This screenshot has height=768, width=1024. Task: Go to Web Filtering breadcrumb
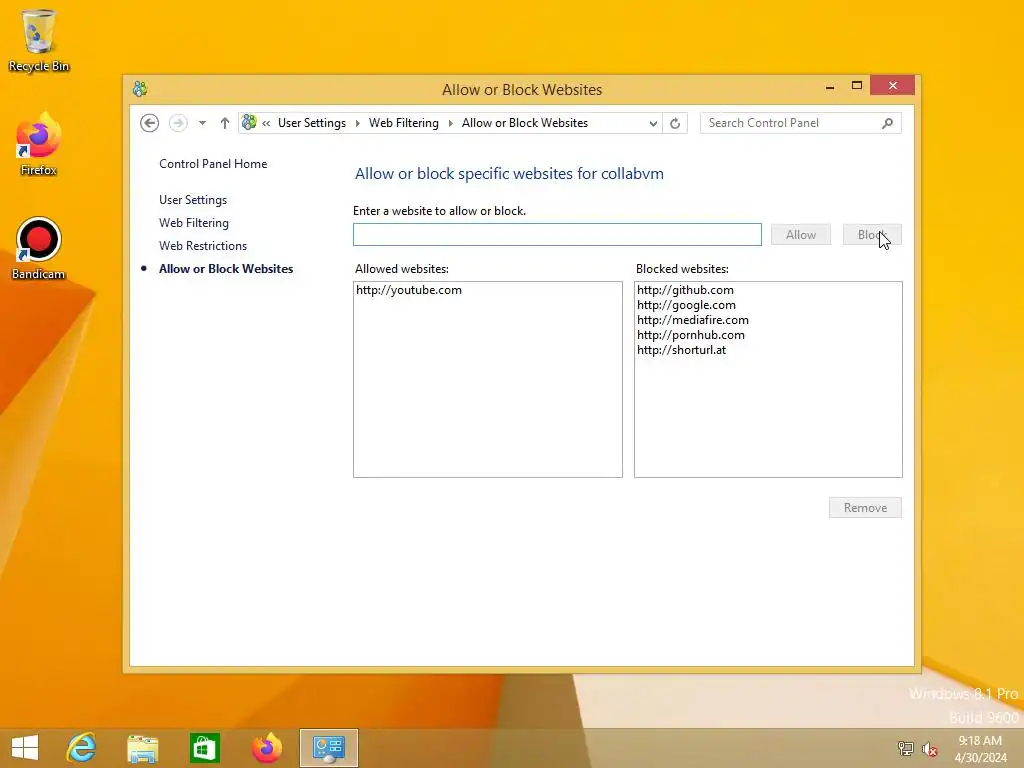(x=404, y=123)
